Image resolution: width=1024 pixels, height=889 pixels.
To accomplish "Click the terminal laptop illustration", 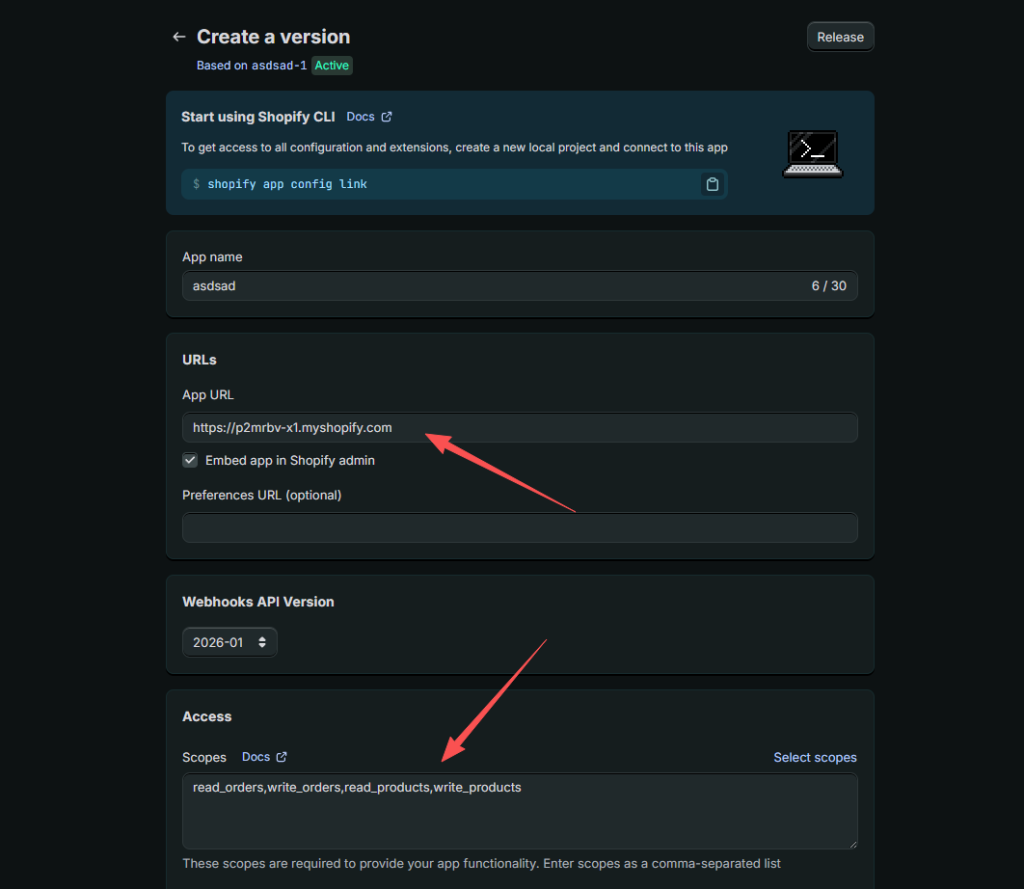I will pos(812,154).
